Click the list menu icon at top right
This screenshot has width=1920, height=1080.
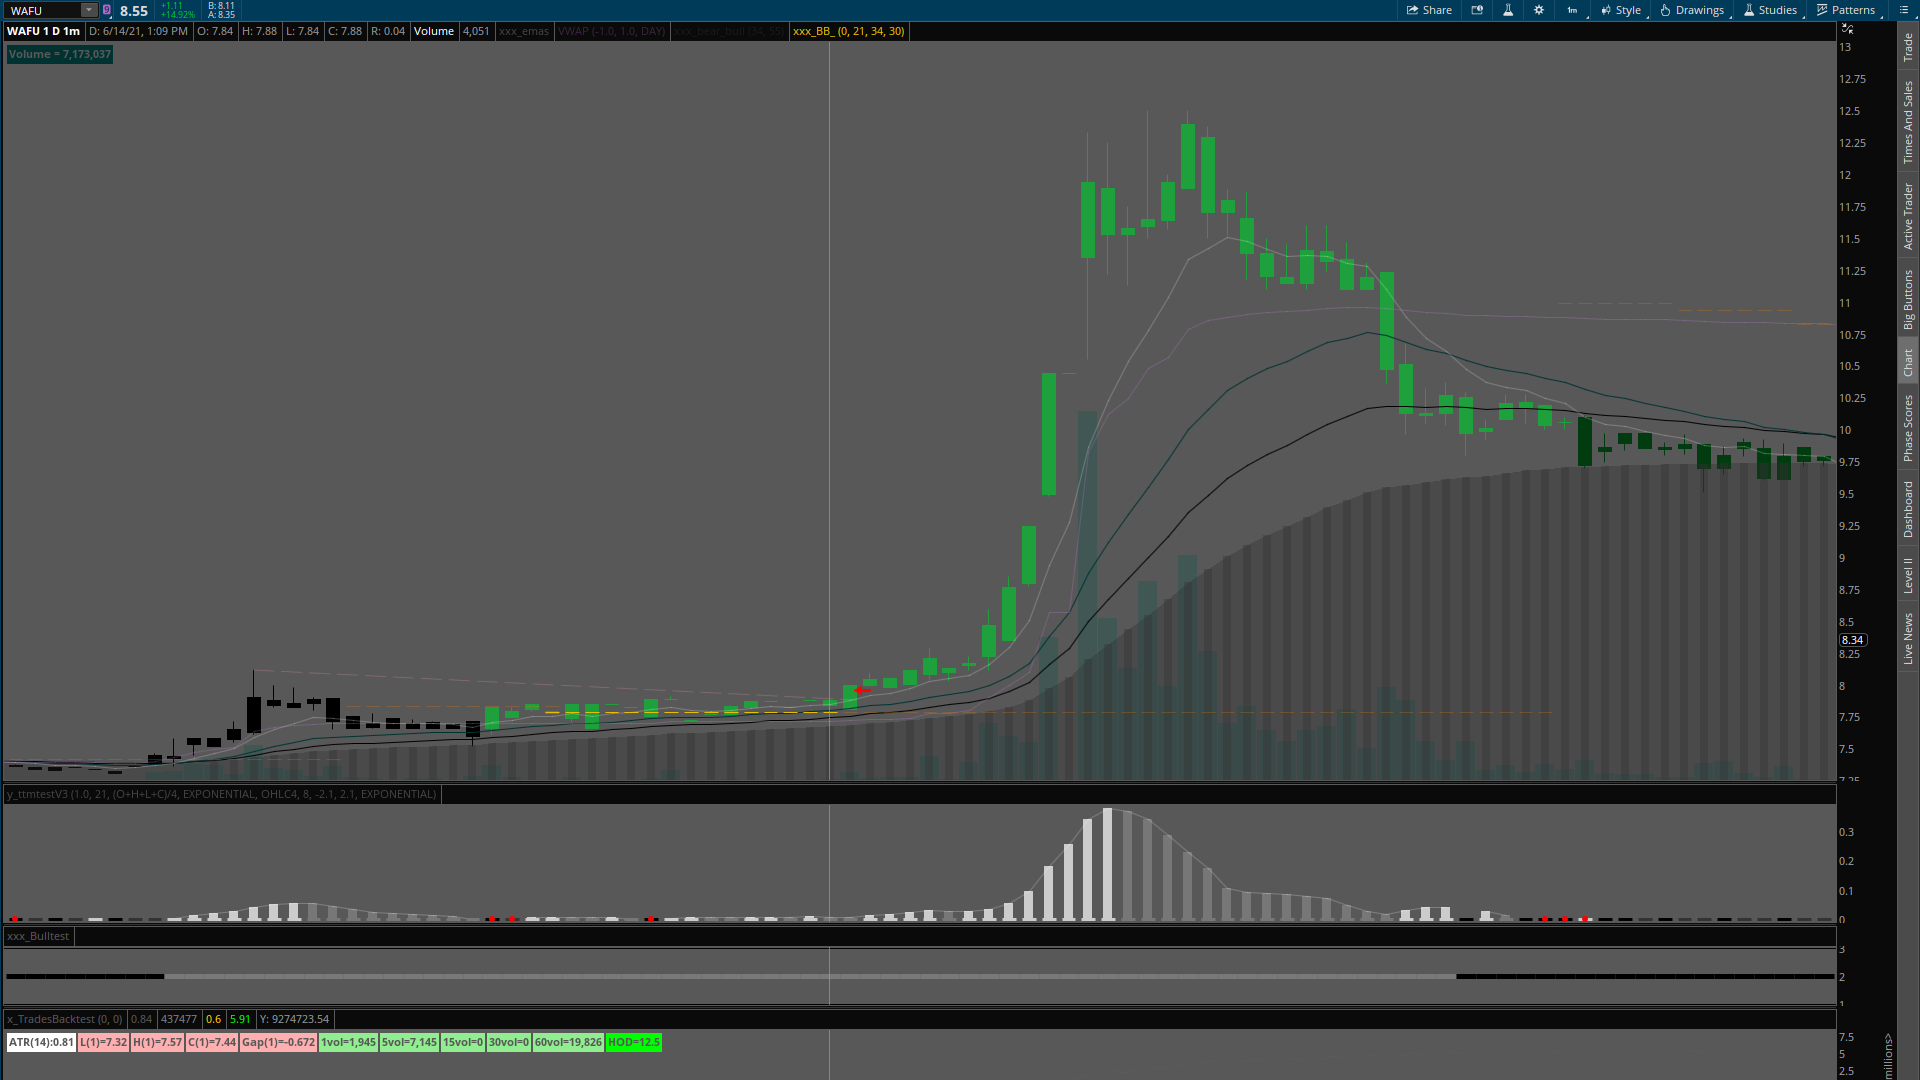(1902, 10)
